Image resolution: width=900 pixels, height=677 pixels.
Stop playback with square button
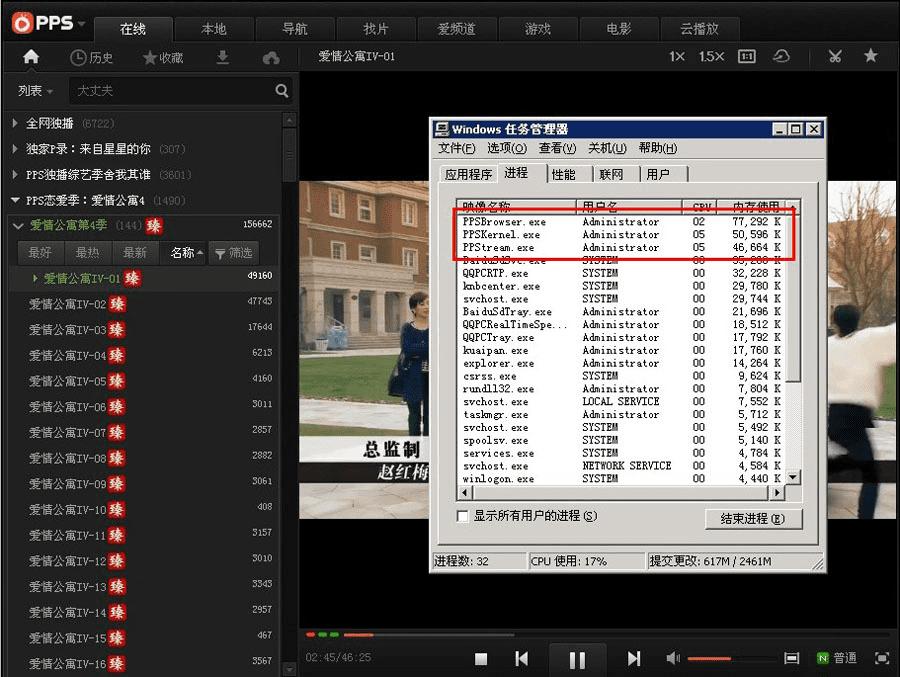(x=481, y=659)
